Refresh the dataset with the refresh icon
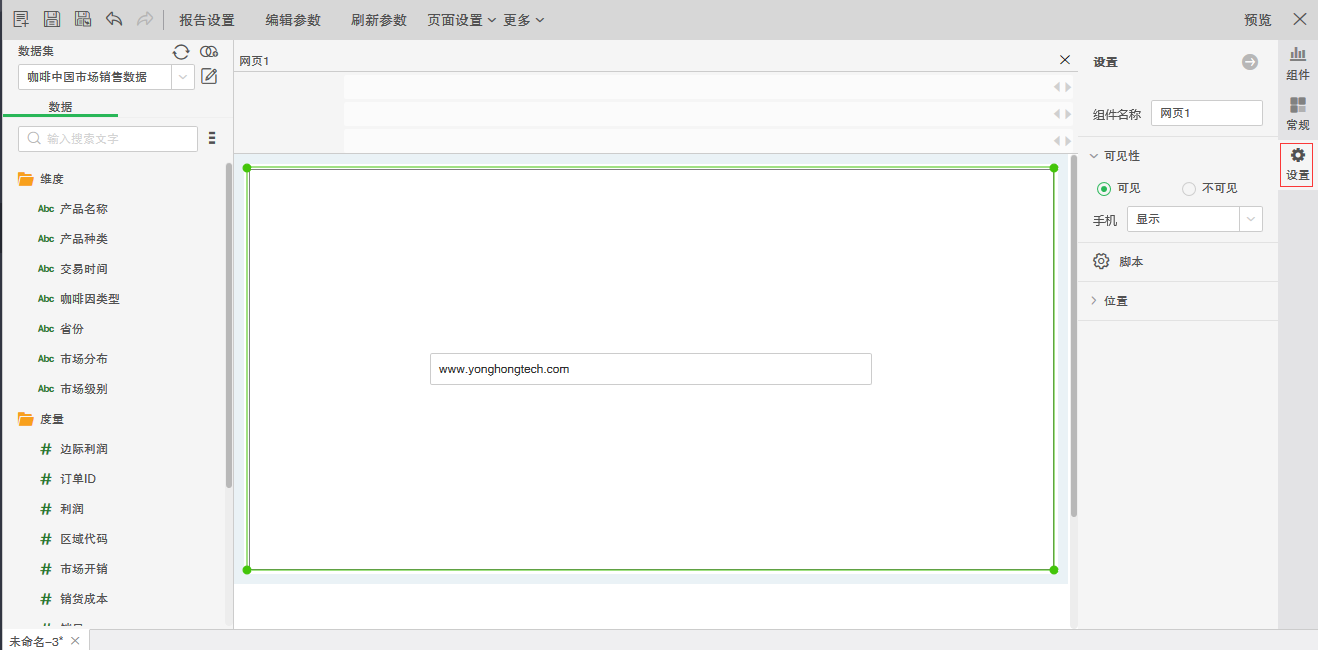The height and width of the screenshot is (650, 1318). pos(181,51)
